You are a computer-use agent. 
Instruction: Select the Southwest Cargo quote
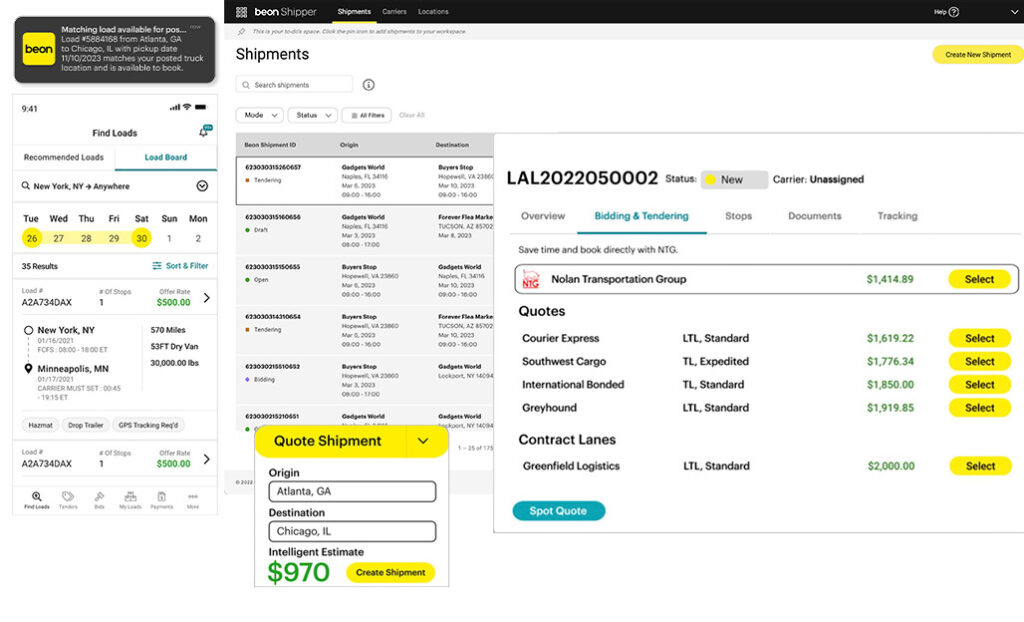coord(980,361)
